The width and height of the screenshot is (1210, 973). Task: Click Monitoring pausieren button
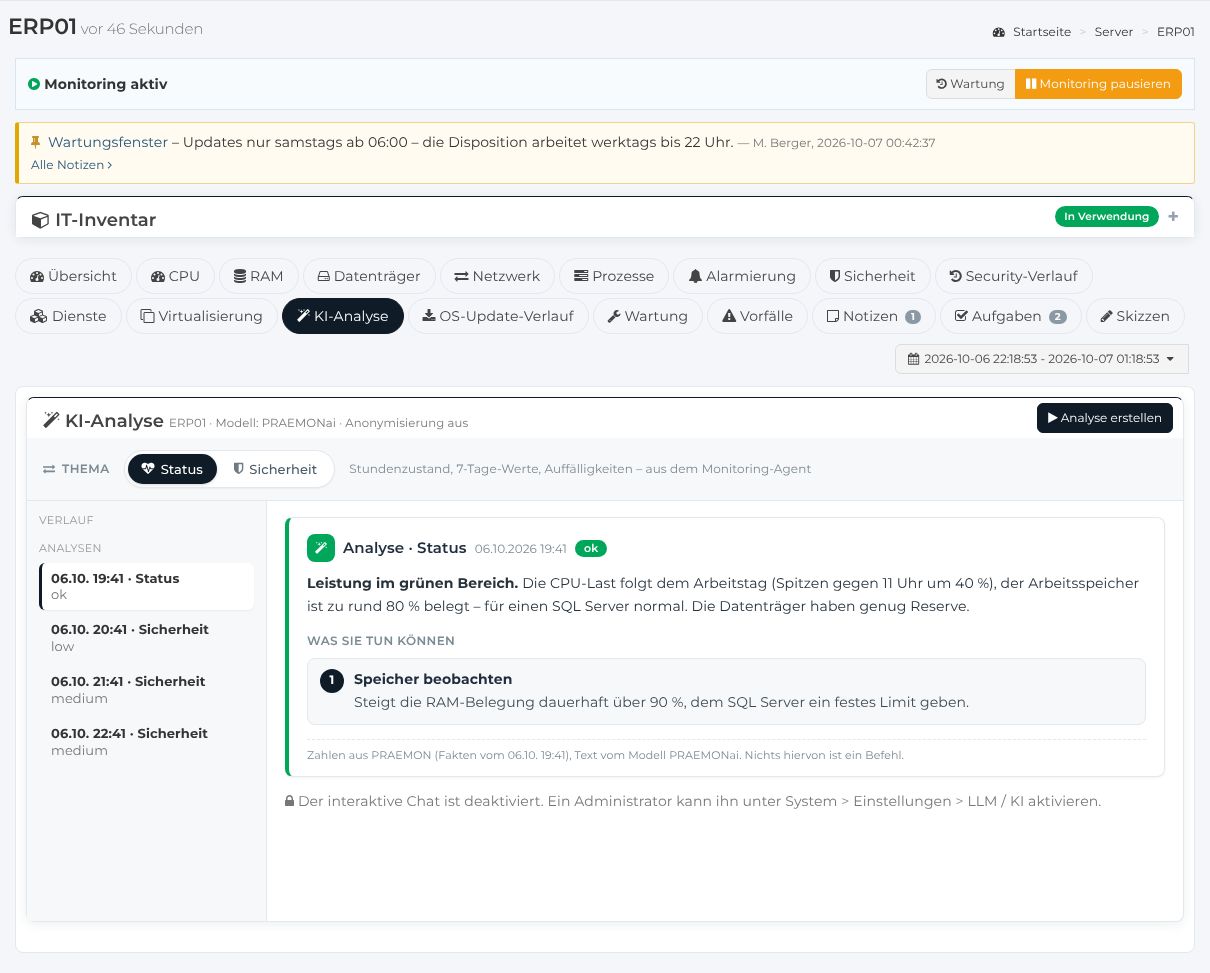[1098, 84]
